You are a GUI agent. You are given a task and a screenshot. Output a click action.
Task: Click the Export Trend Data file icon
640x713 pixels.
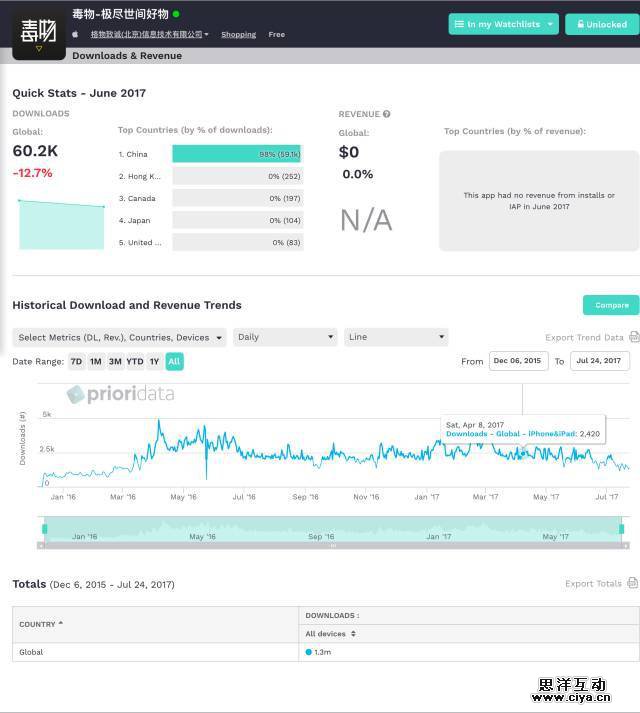pyautogui.click(x=634, y=337)
